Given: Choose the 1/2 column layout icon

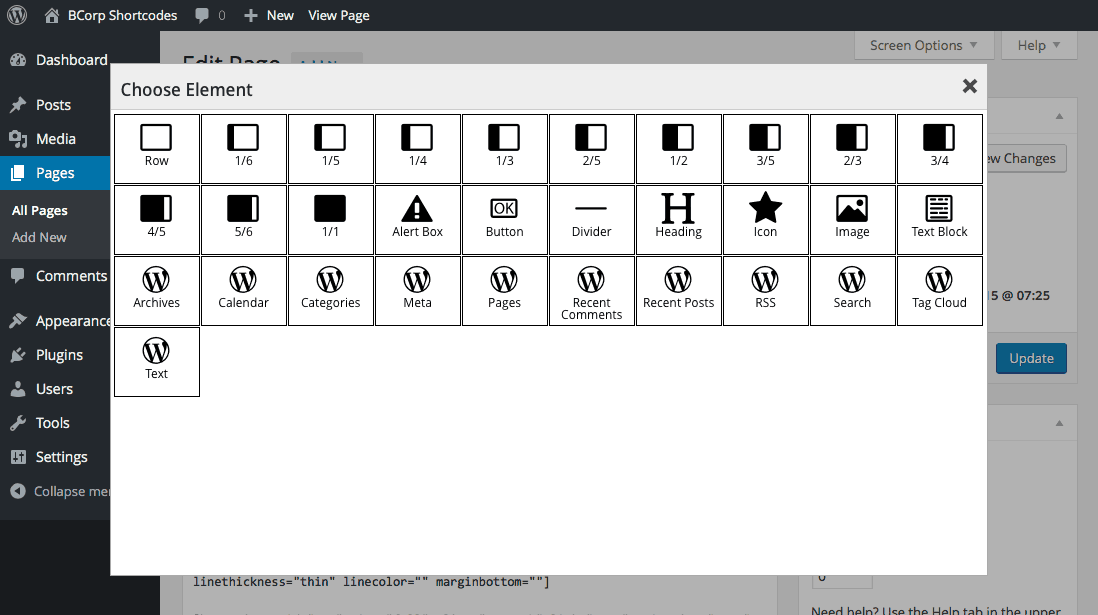Looking at the screenshot, I should [x=678, y=148].
